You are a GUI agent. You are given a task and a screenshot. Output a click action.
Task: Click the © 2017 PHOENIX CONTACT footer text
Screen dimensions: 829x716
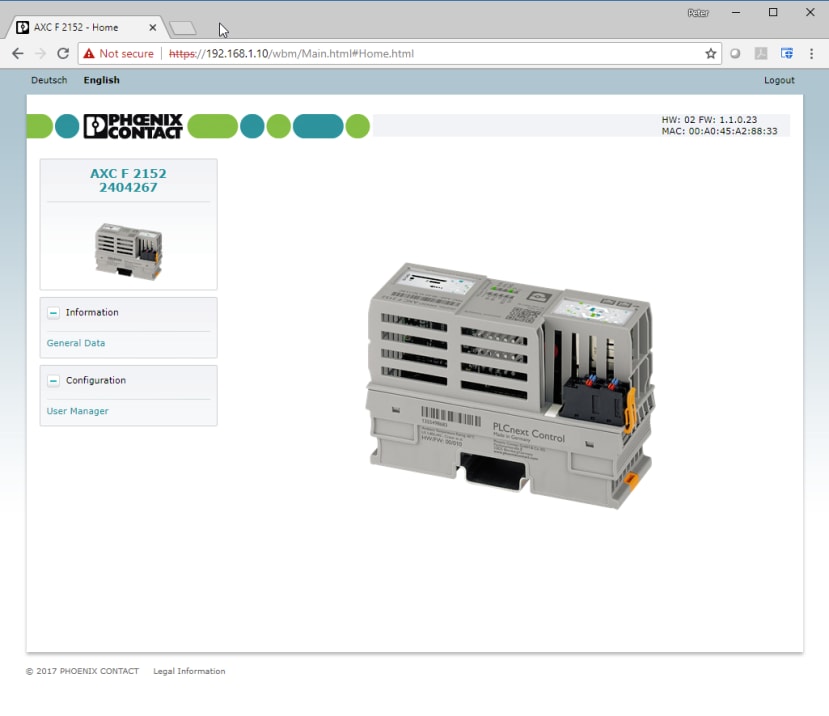(82, 671)
